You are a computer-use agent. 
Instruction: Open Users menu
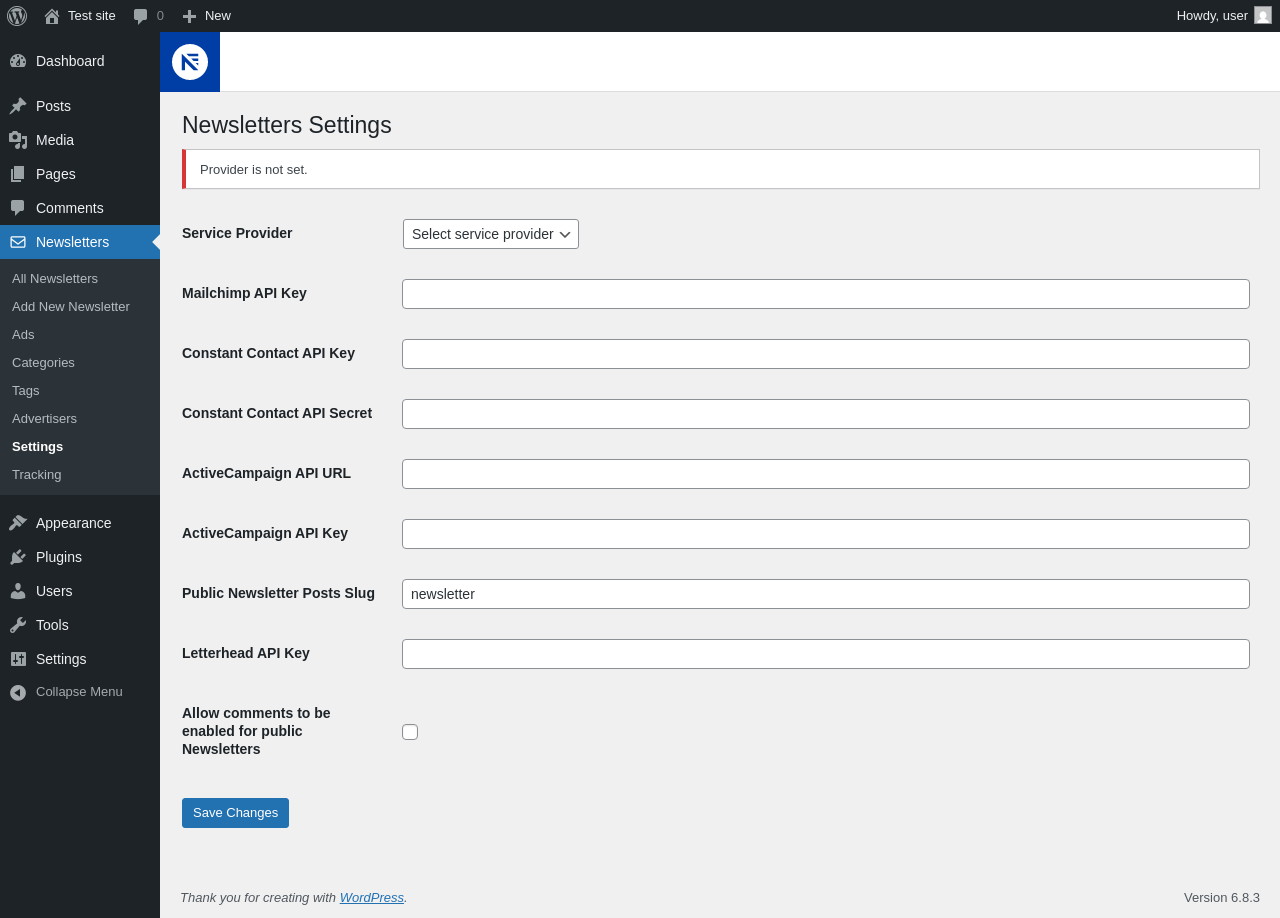80,591
